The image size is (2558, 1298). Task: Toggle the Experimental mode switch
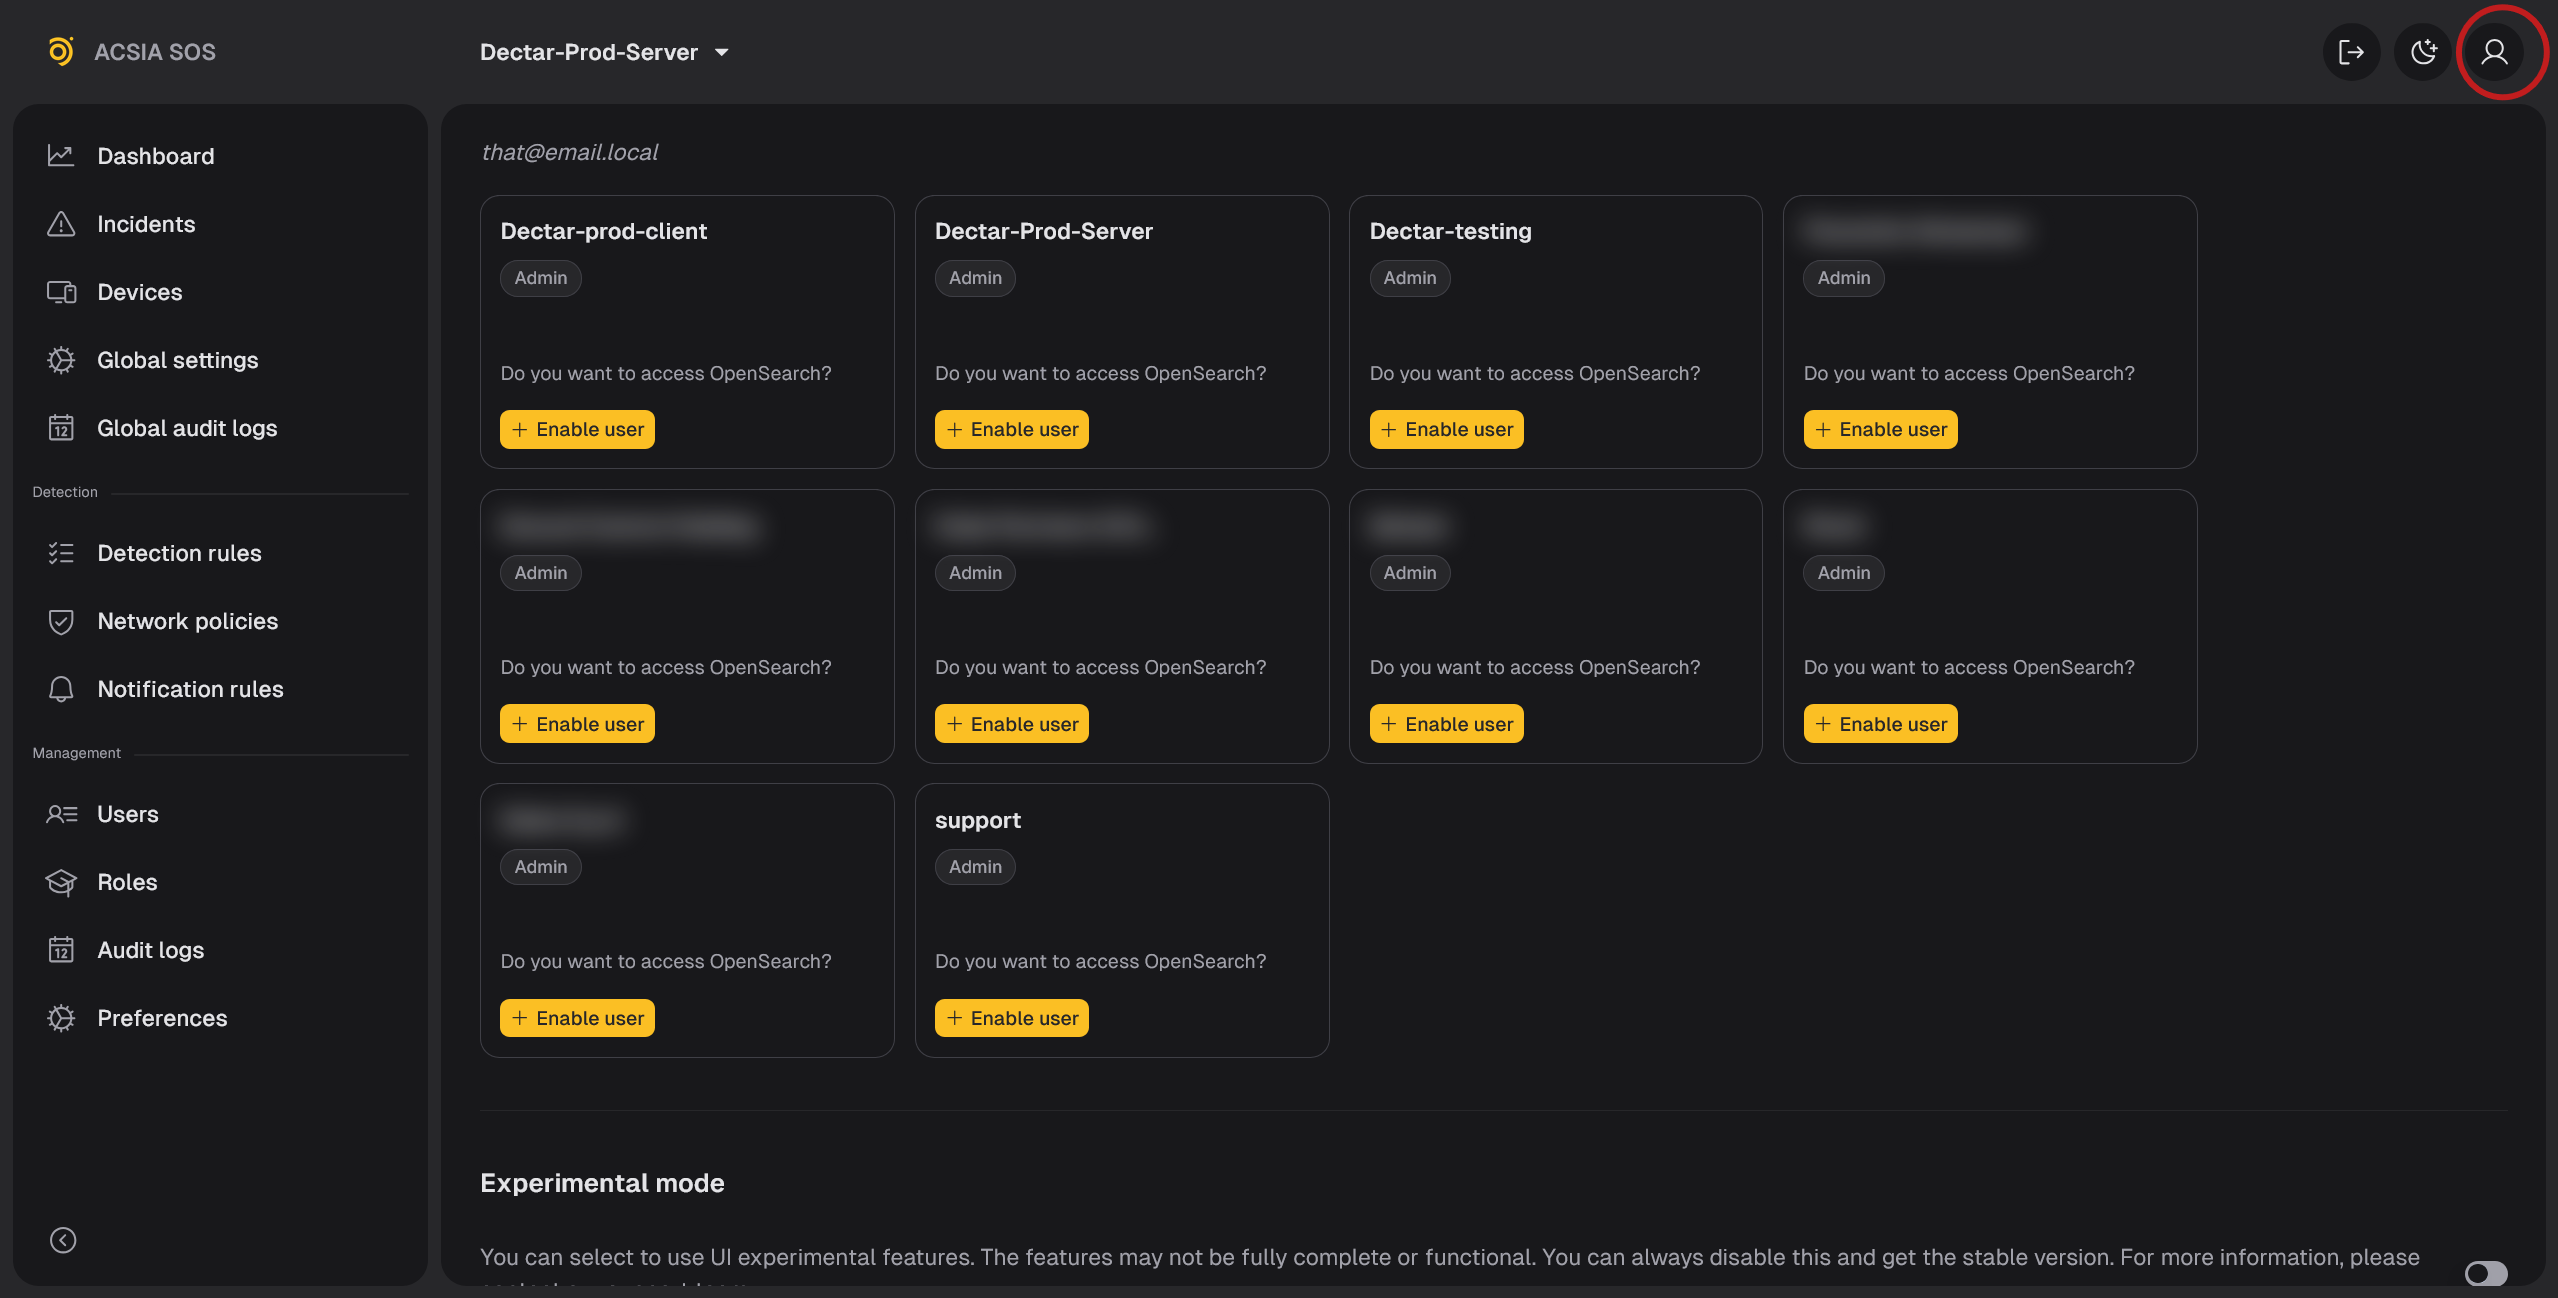point(2486,1273)
